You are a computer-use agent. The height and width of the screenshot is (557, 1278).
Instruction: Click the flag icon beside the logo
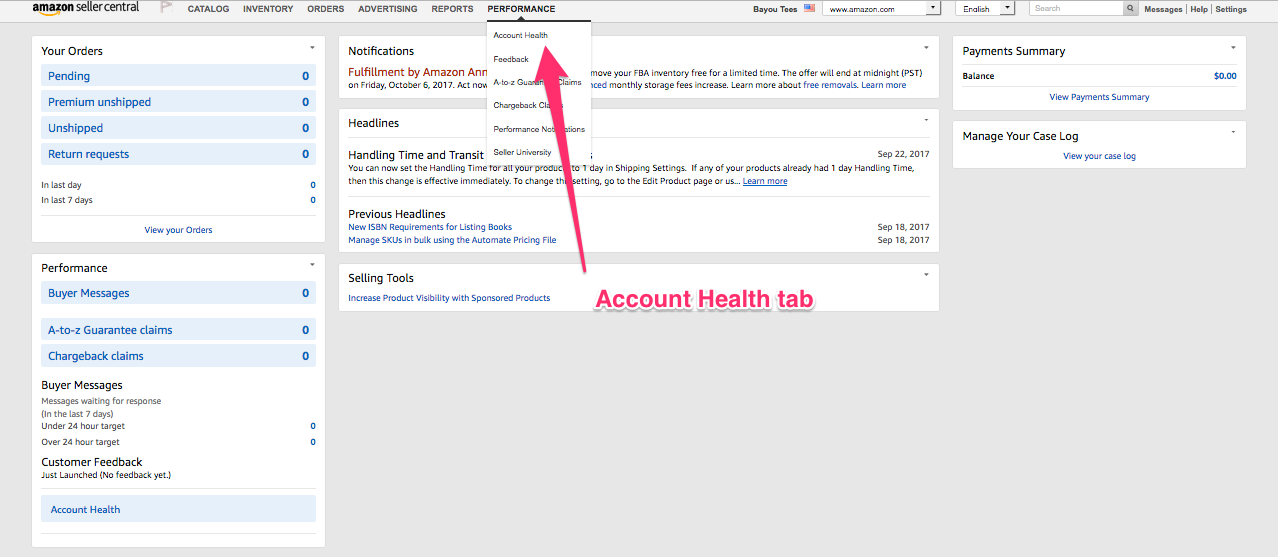166,9
